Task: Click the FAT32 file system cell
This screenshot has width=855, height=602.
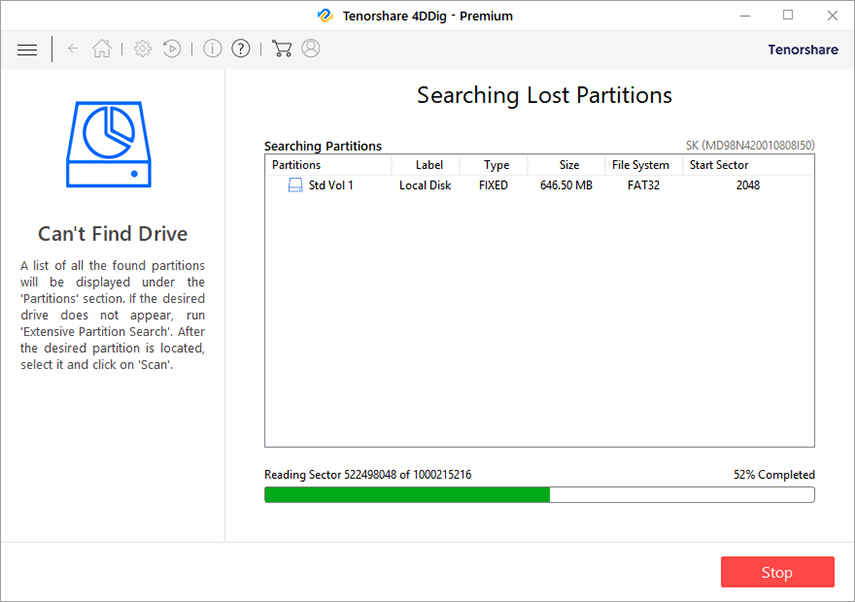Action: [x=643, y=185]
